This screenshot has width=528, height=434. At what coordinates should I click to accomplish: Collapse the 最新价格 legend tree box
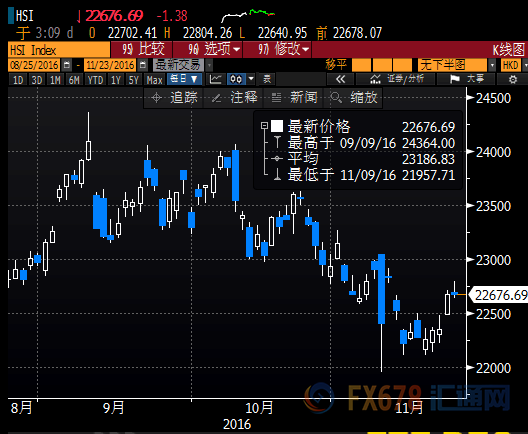(x=265, y=126)
